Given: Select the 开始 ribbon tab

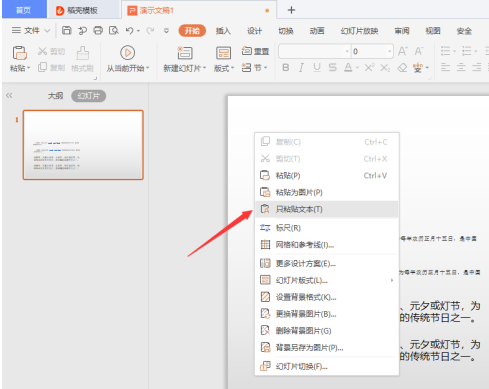Looking at the screenshot, I should click(192, 31).
